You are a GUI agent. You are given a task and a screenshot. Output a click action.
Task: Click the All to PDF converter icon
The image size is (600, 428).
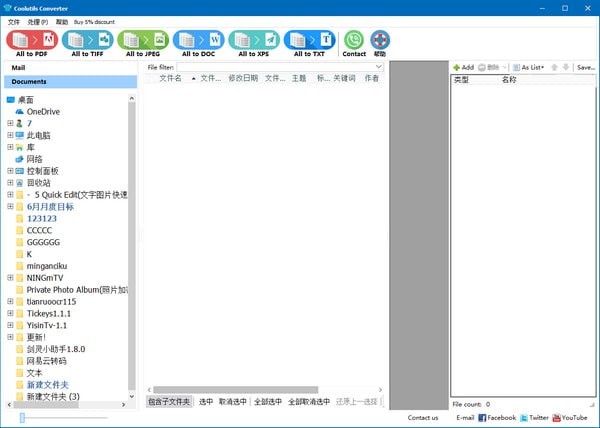(31, 40)
